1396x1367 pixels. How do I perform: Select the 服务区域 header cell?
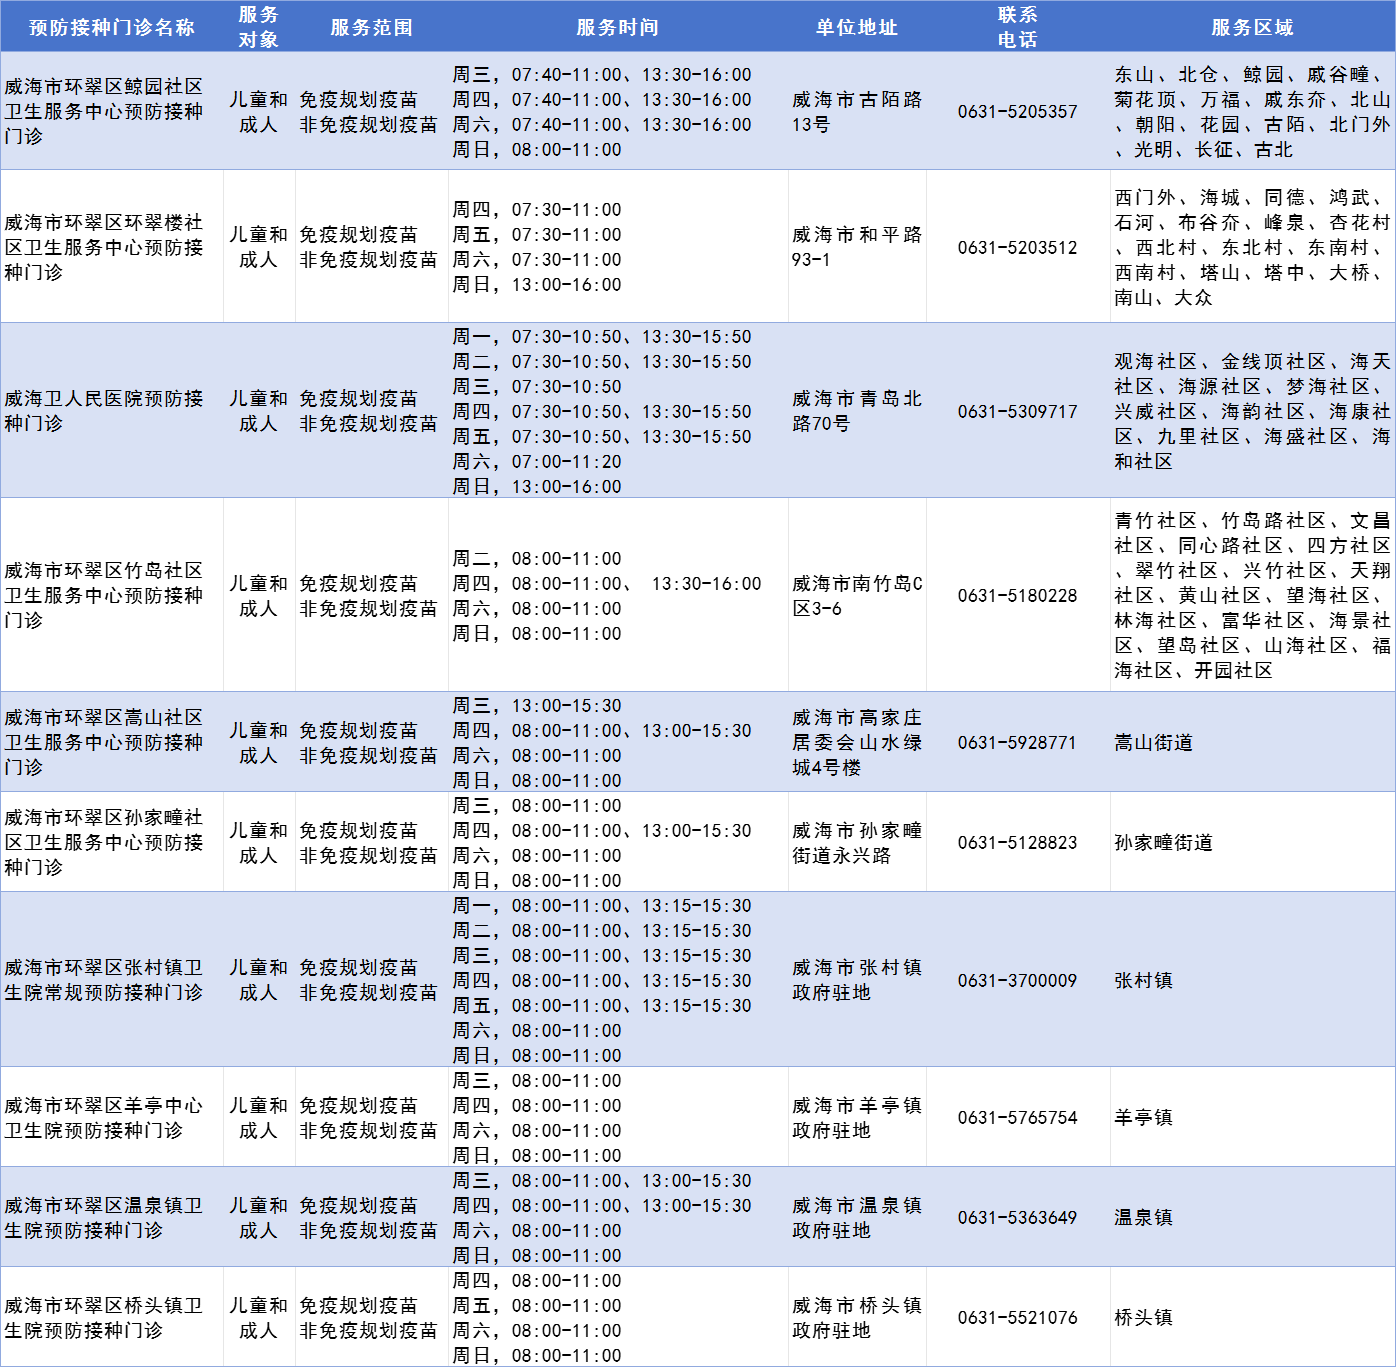(x=1252, y=27)
